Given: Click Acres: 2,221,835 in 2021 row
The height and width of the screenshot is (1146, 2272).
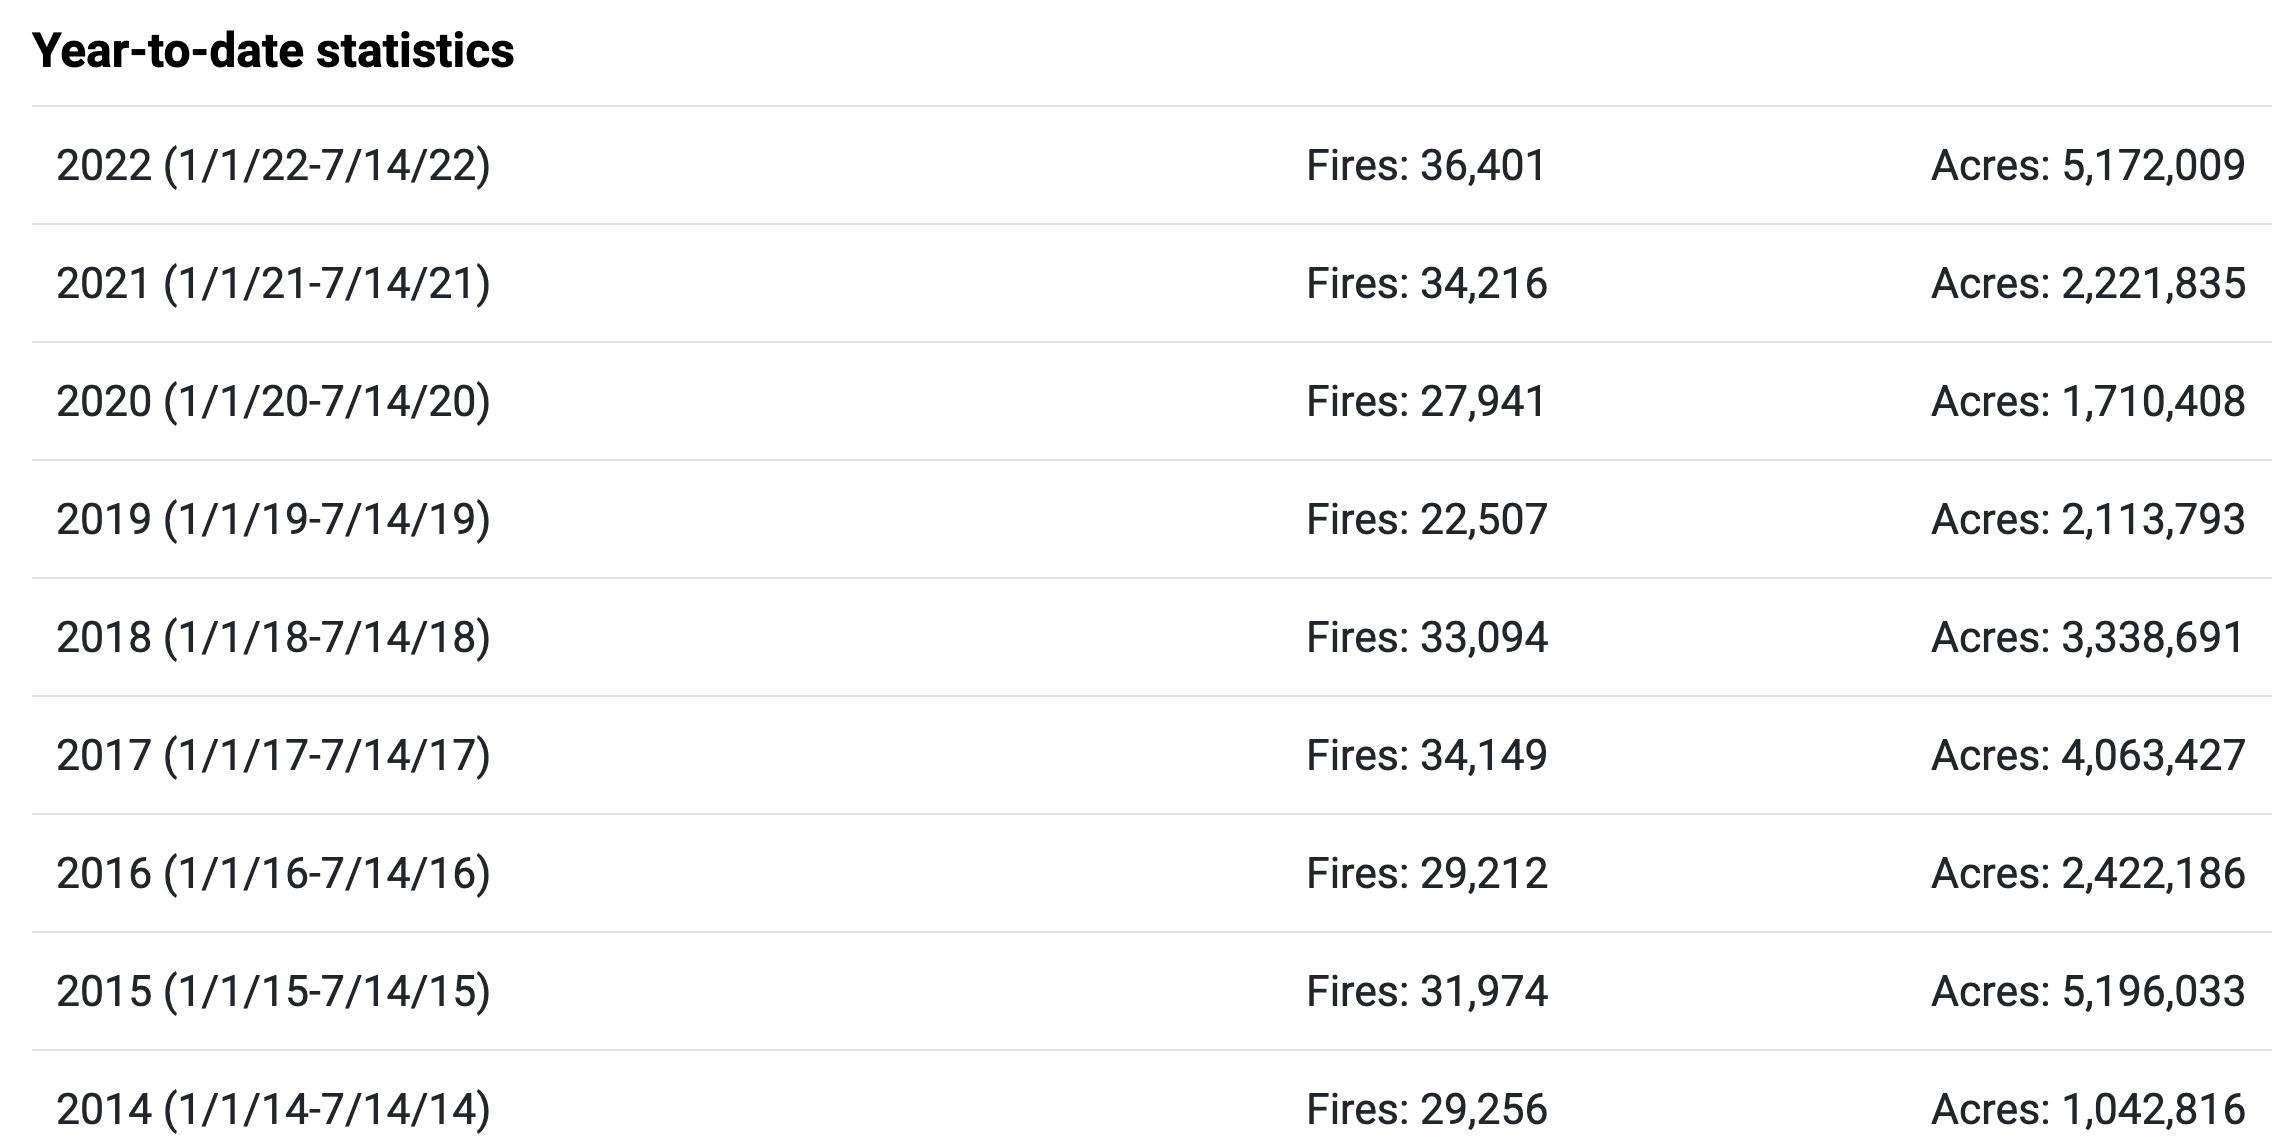Looking at the screenshot, I should tap(2088, 283).
